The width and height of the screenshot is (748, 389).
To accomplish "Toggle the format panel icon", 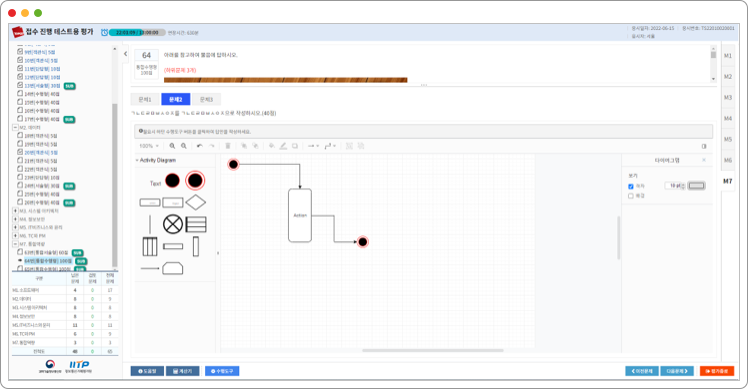I will pos(704,146).
